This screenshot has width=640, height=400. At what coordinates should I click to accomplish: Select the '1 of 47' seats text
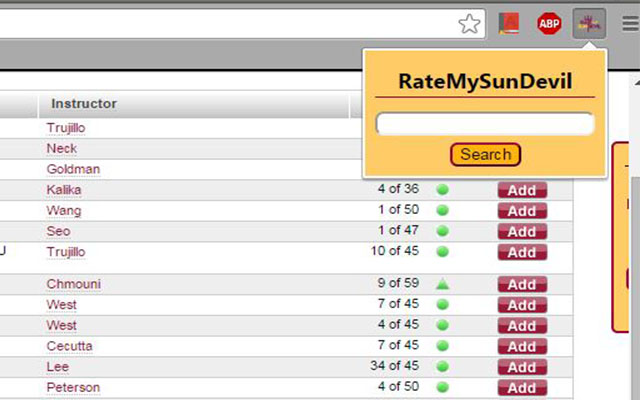[398, 230]
